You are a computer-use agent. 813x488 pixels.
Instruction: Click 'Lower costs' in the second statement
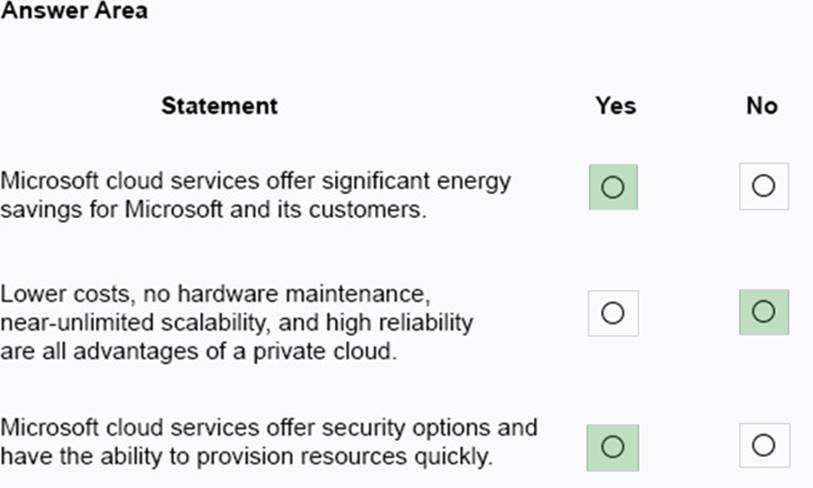coord(68,294)
